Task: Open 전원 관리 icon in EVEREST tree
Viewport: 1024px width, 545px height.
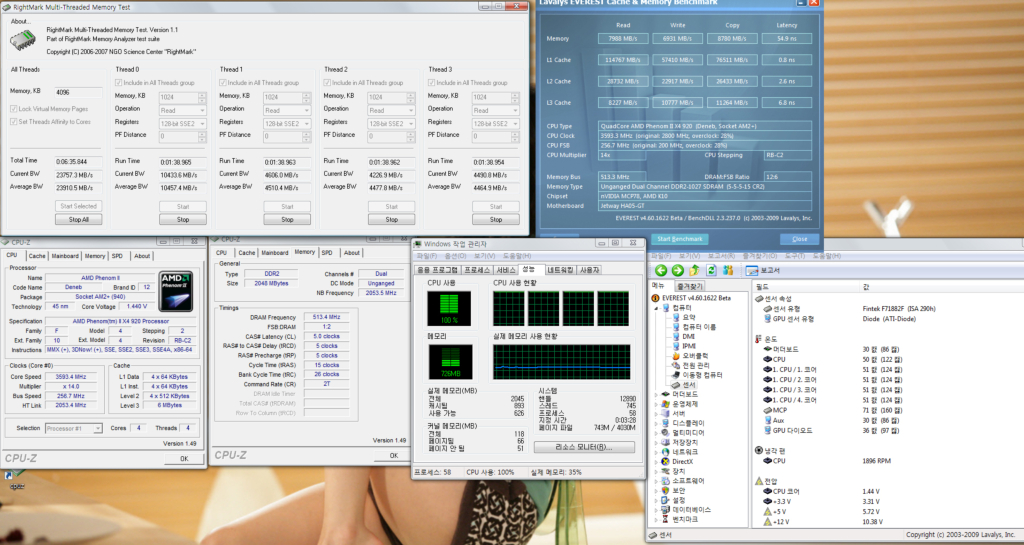Action: 676,366
